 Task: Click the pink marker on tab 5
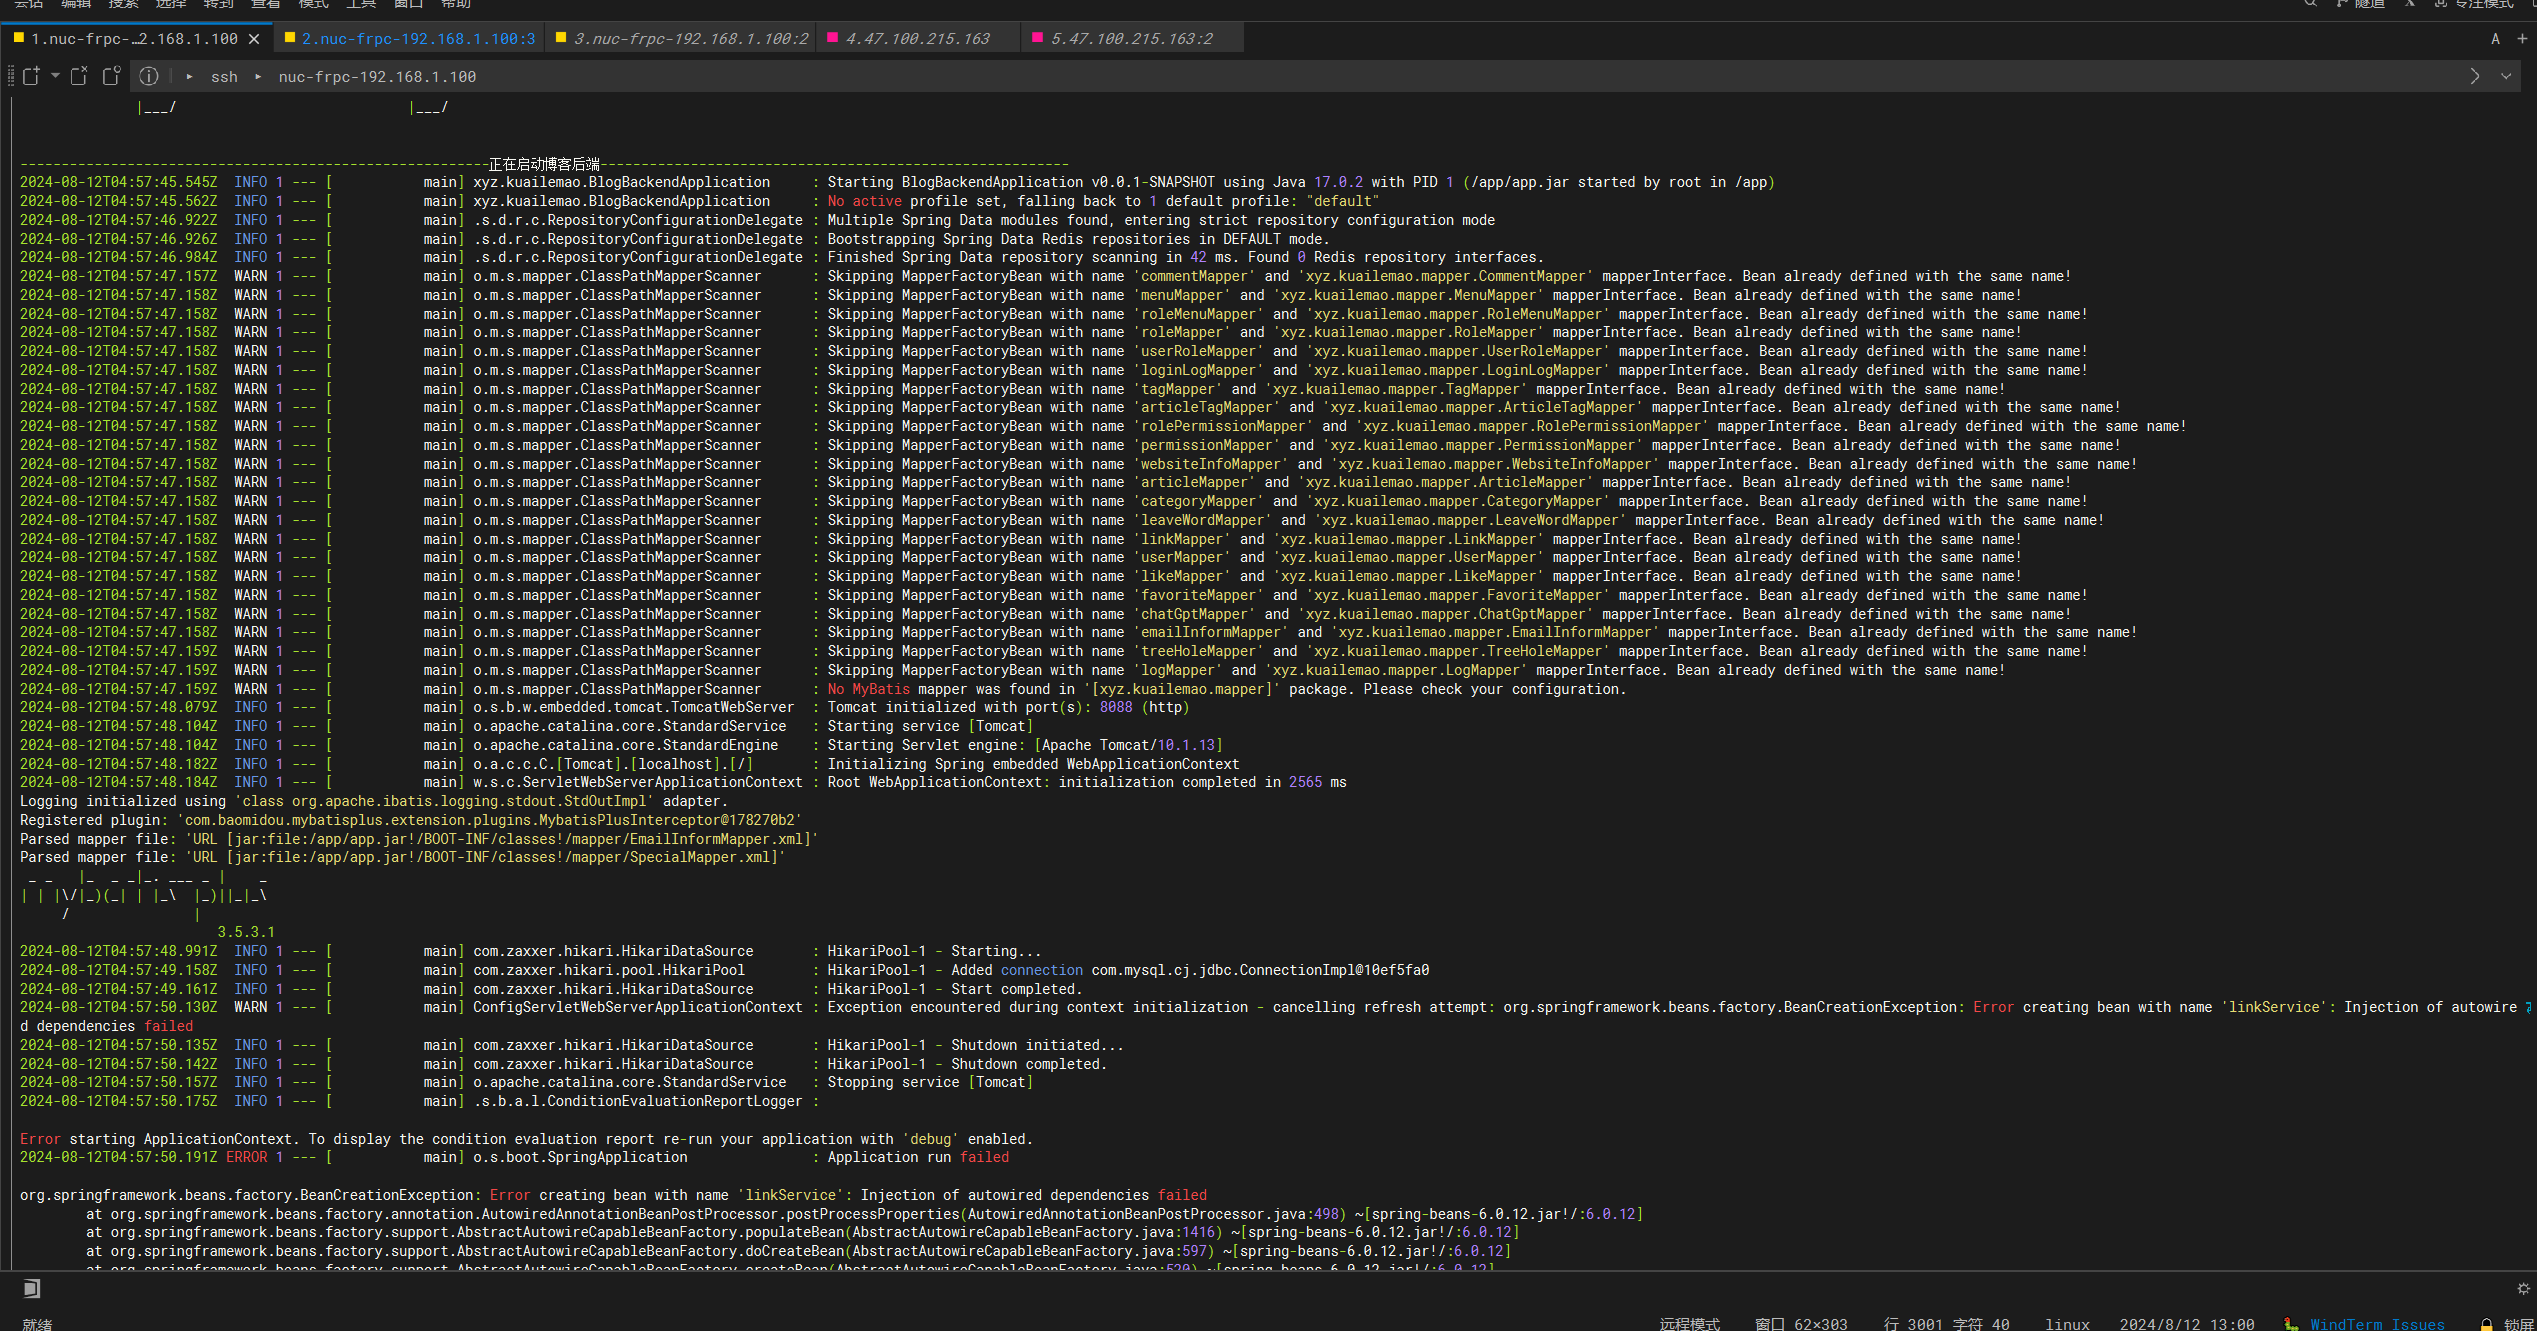[1038, 38]
